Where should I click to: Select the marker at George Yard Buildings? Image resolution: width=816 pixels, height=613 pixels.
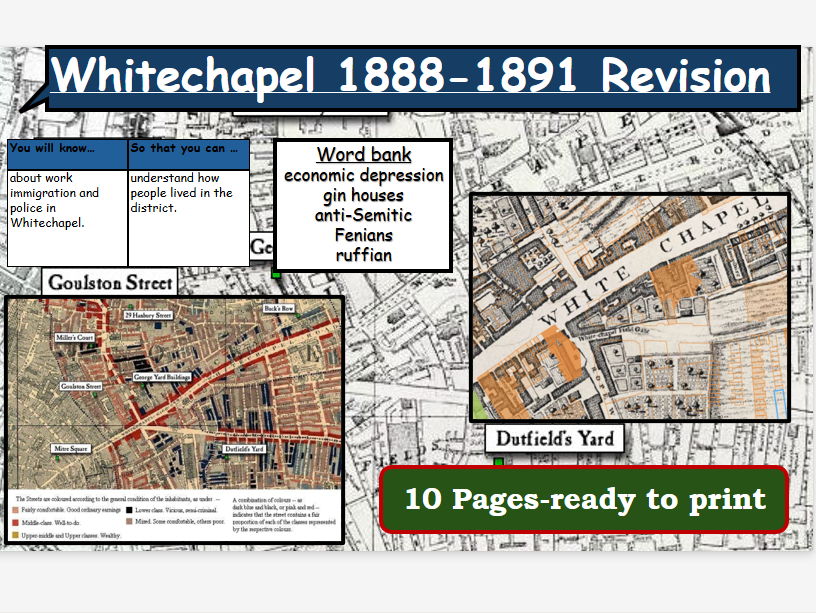143,384
